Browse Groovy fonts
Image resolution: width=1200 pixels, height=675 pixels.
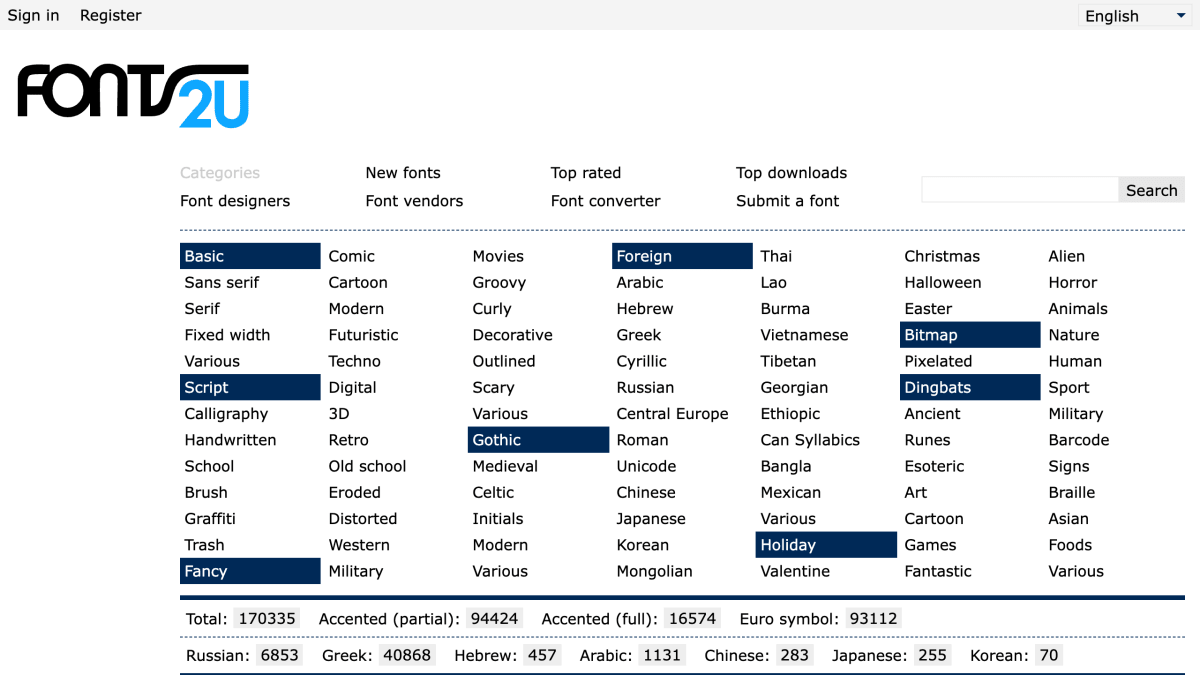[499, 283]
